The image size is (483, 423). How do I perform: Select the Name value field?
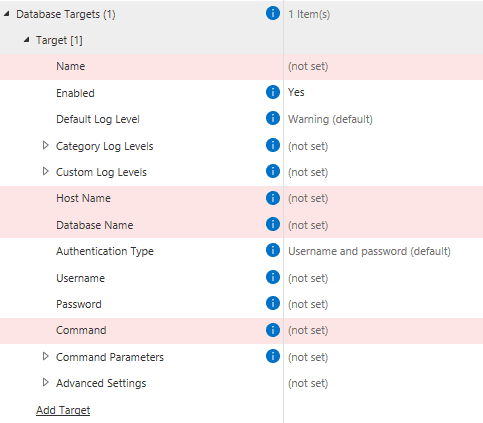(x=383, y=66)
